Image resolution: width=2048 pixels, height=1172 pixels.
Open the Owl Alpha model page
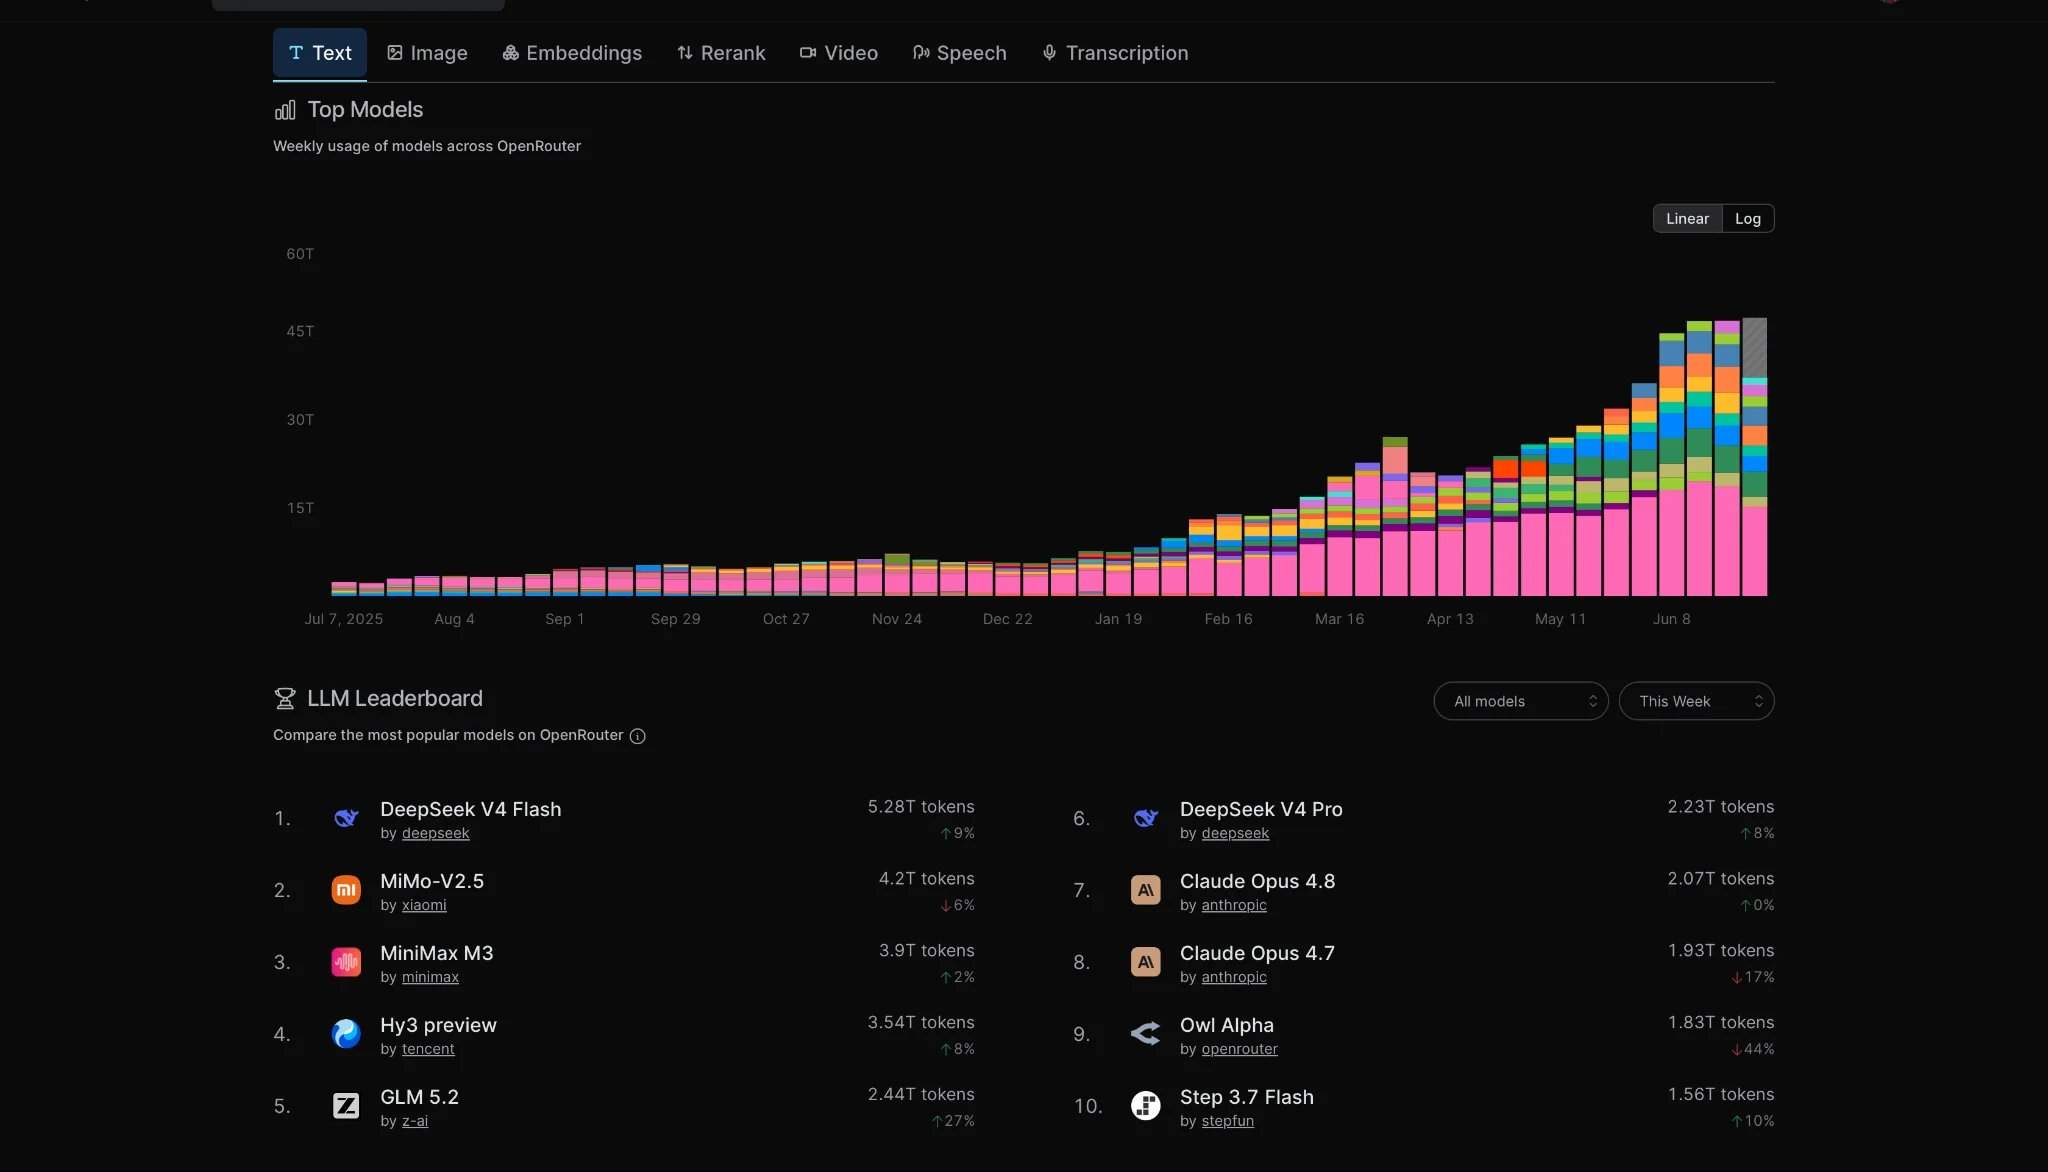tap(1227, 1025)
